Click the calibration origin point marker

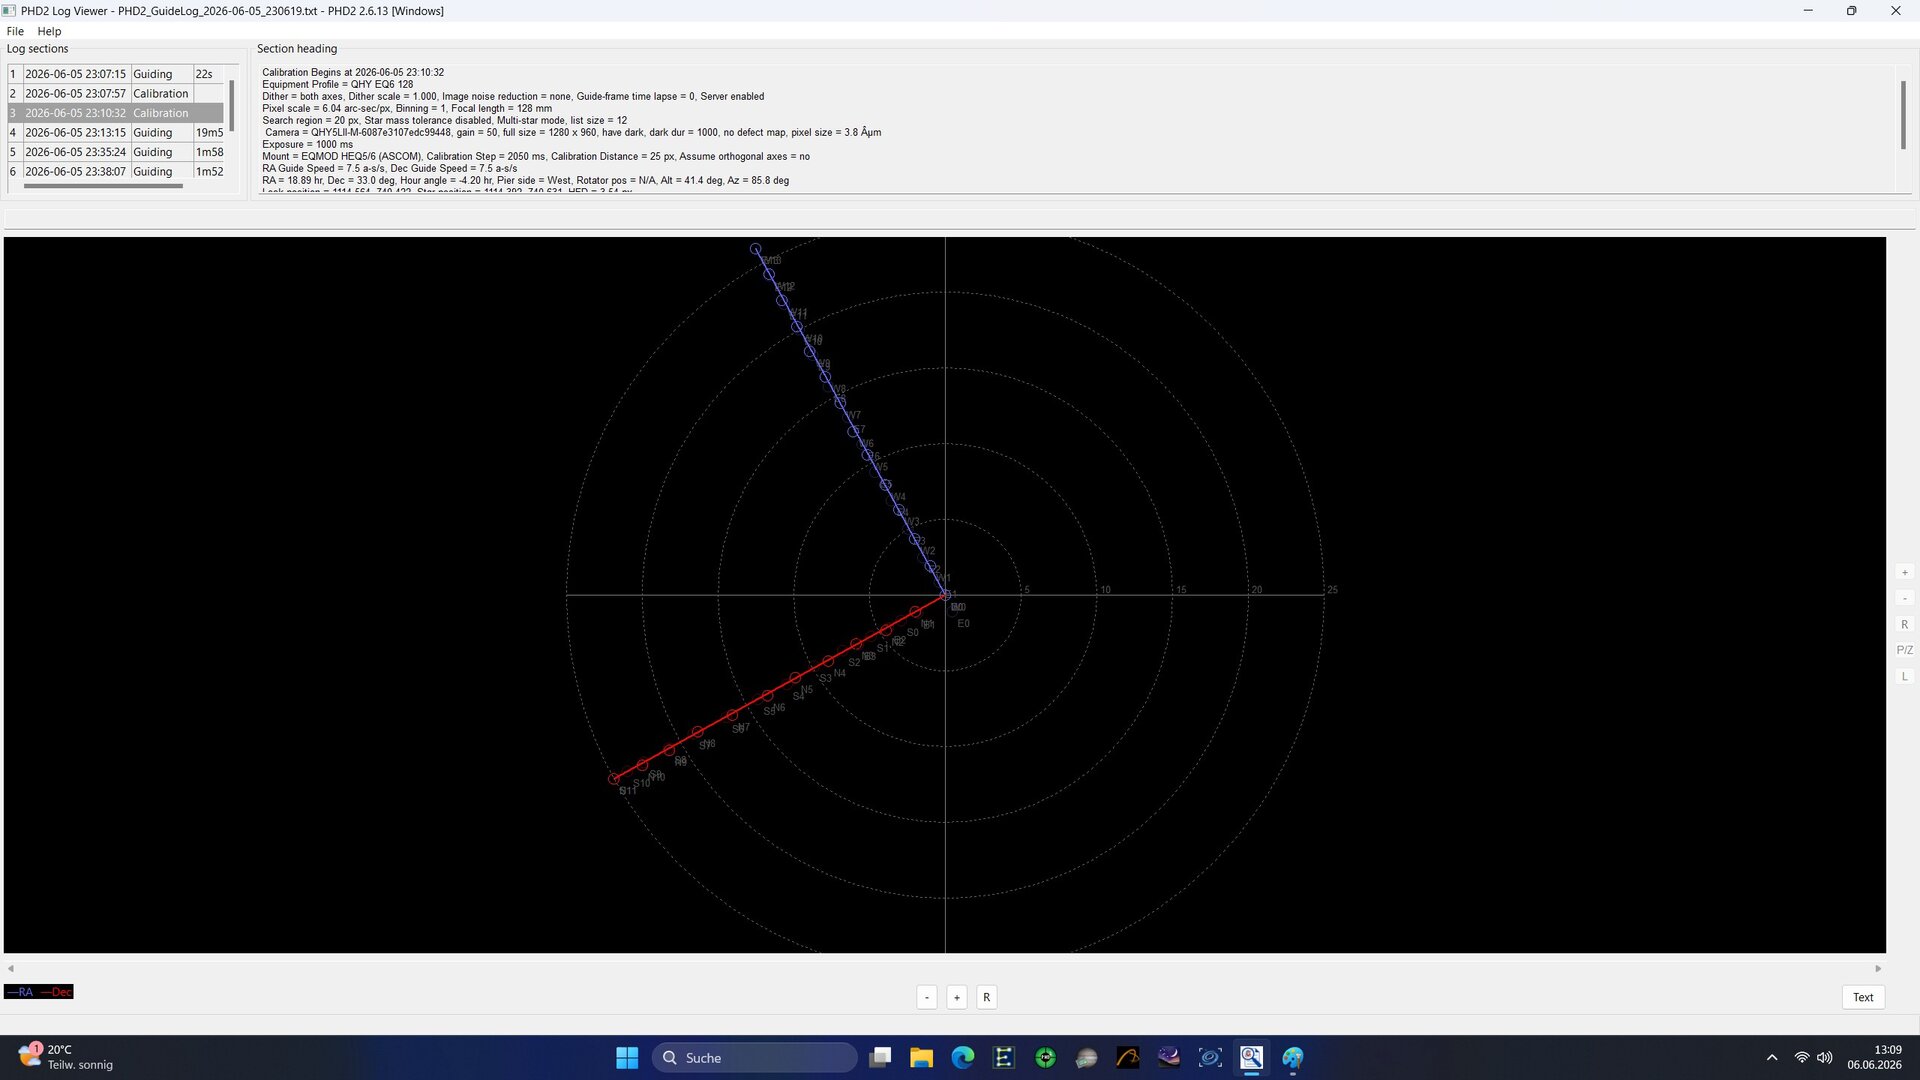(x=945, y=595)
